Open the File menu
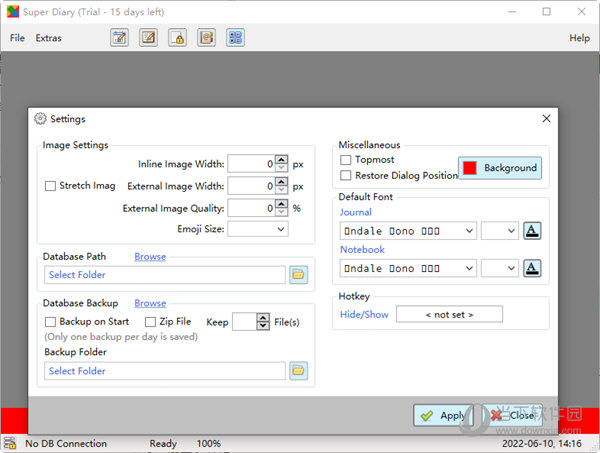The height and width of the screenshot is (453, 600). pyautogui.click(x=17, y=38)
